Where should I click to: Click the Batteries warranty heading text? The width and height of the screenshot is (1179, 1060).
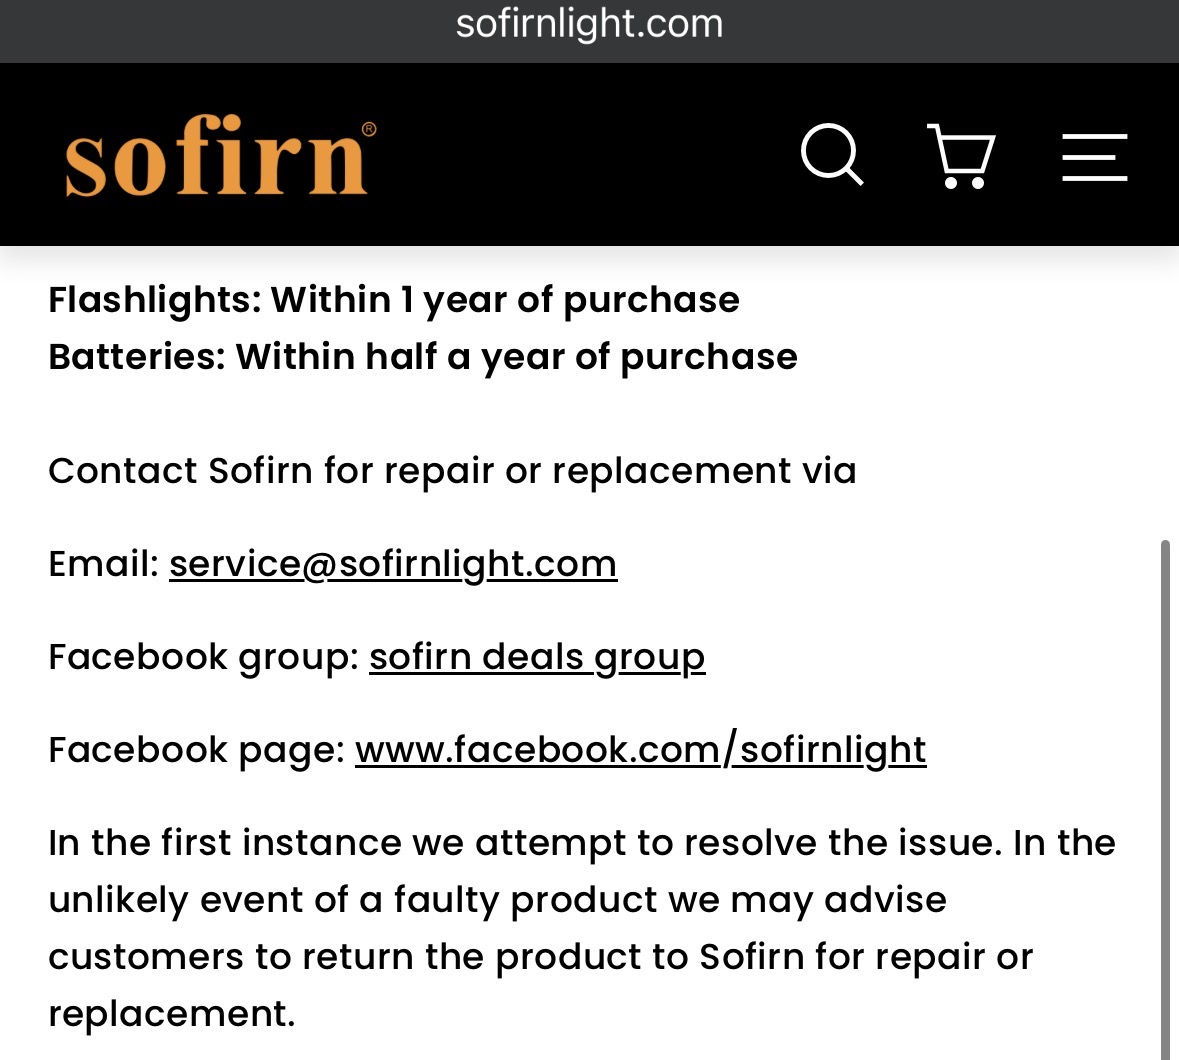click(x=423, y=357)
